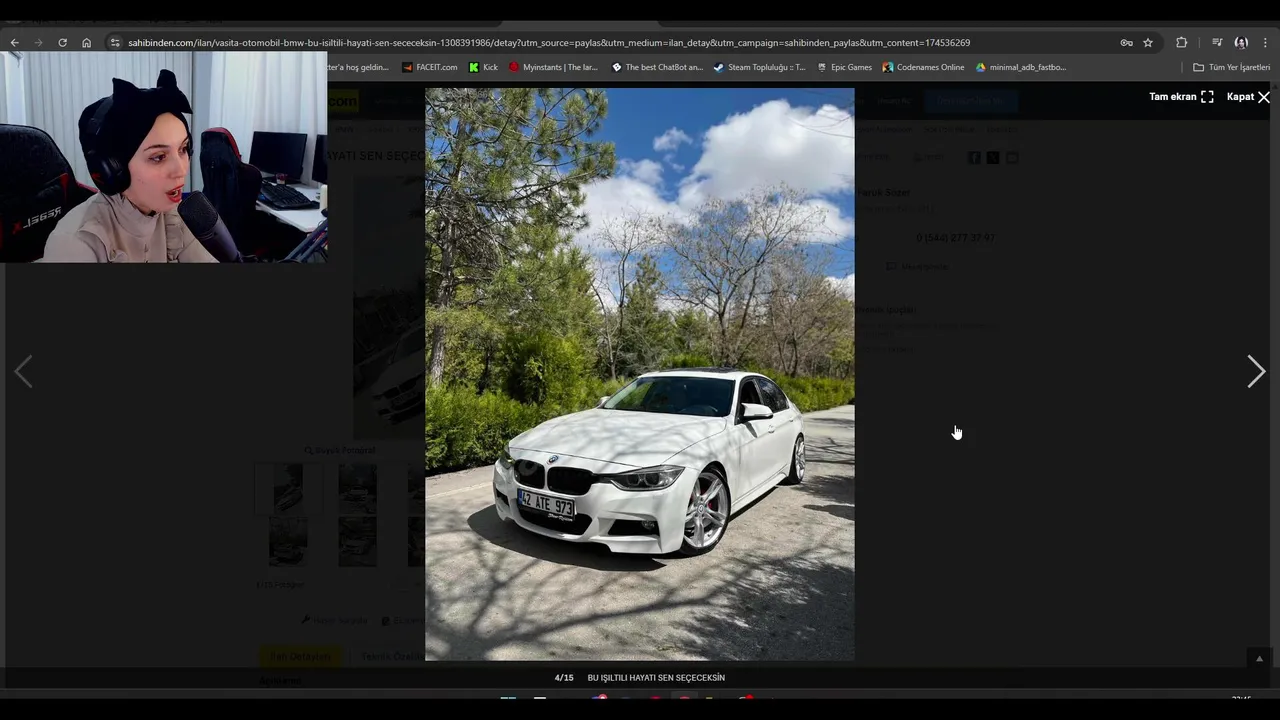Bookmark this page with the star icon
This screenshot has height=720, width=1280.
tap(1148, 43)
